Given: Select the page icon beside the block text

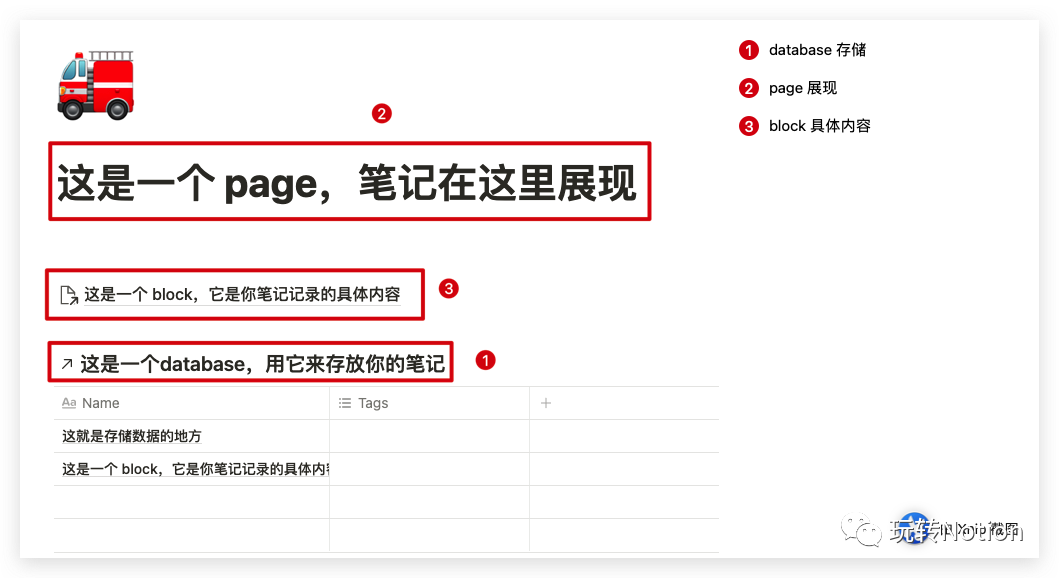Looking at the screenshot, I should pos(68,294).
